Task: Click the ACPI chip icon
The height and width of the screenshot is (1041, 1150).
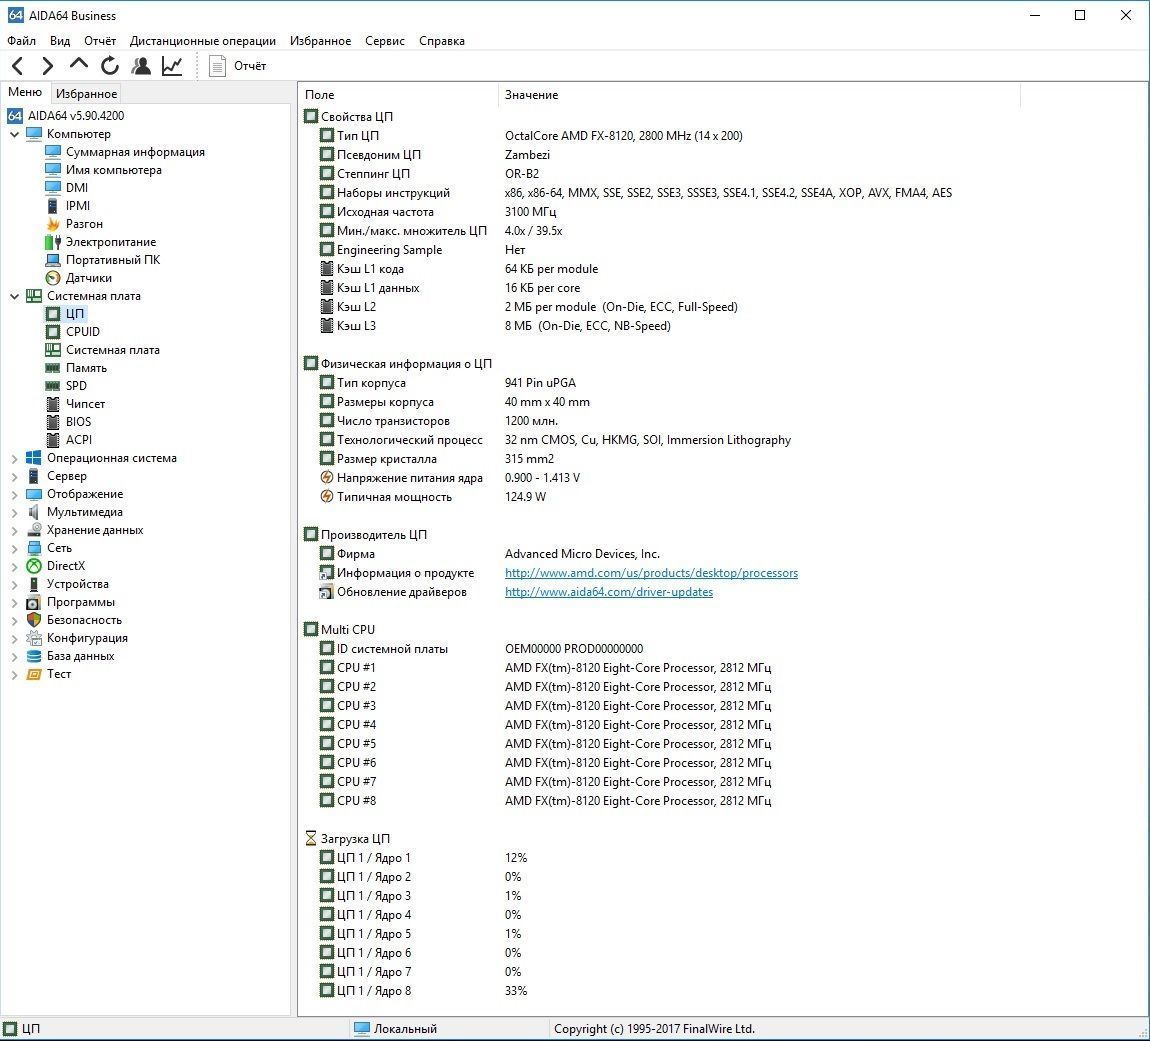Action: 53,440
